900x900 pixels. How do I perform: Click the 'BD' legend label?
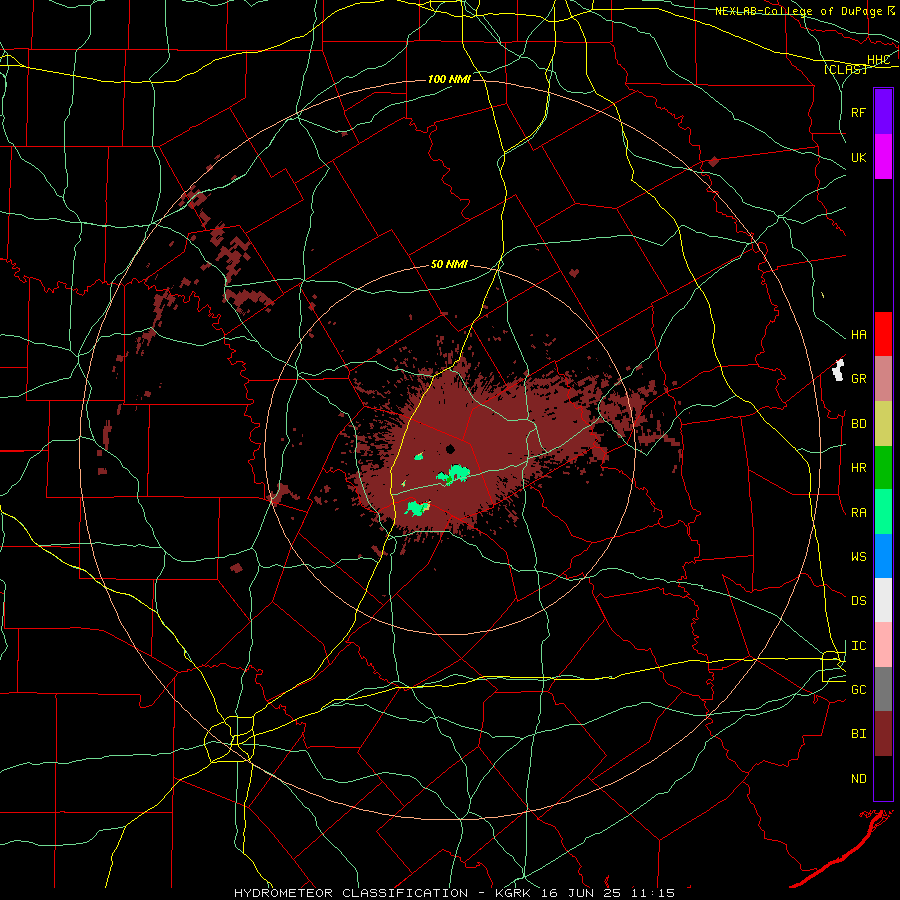click(x=859, y=424)
